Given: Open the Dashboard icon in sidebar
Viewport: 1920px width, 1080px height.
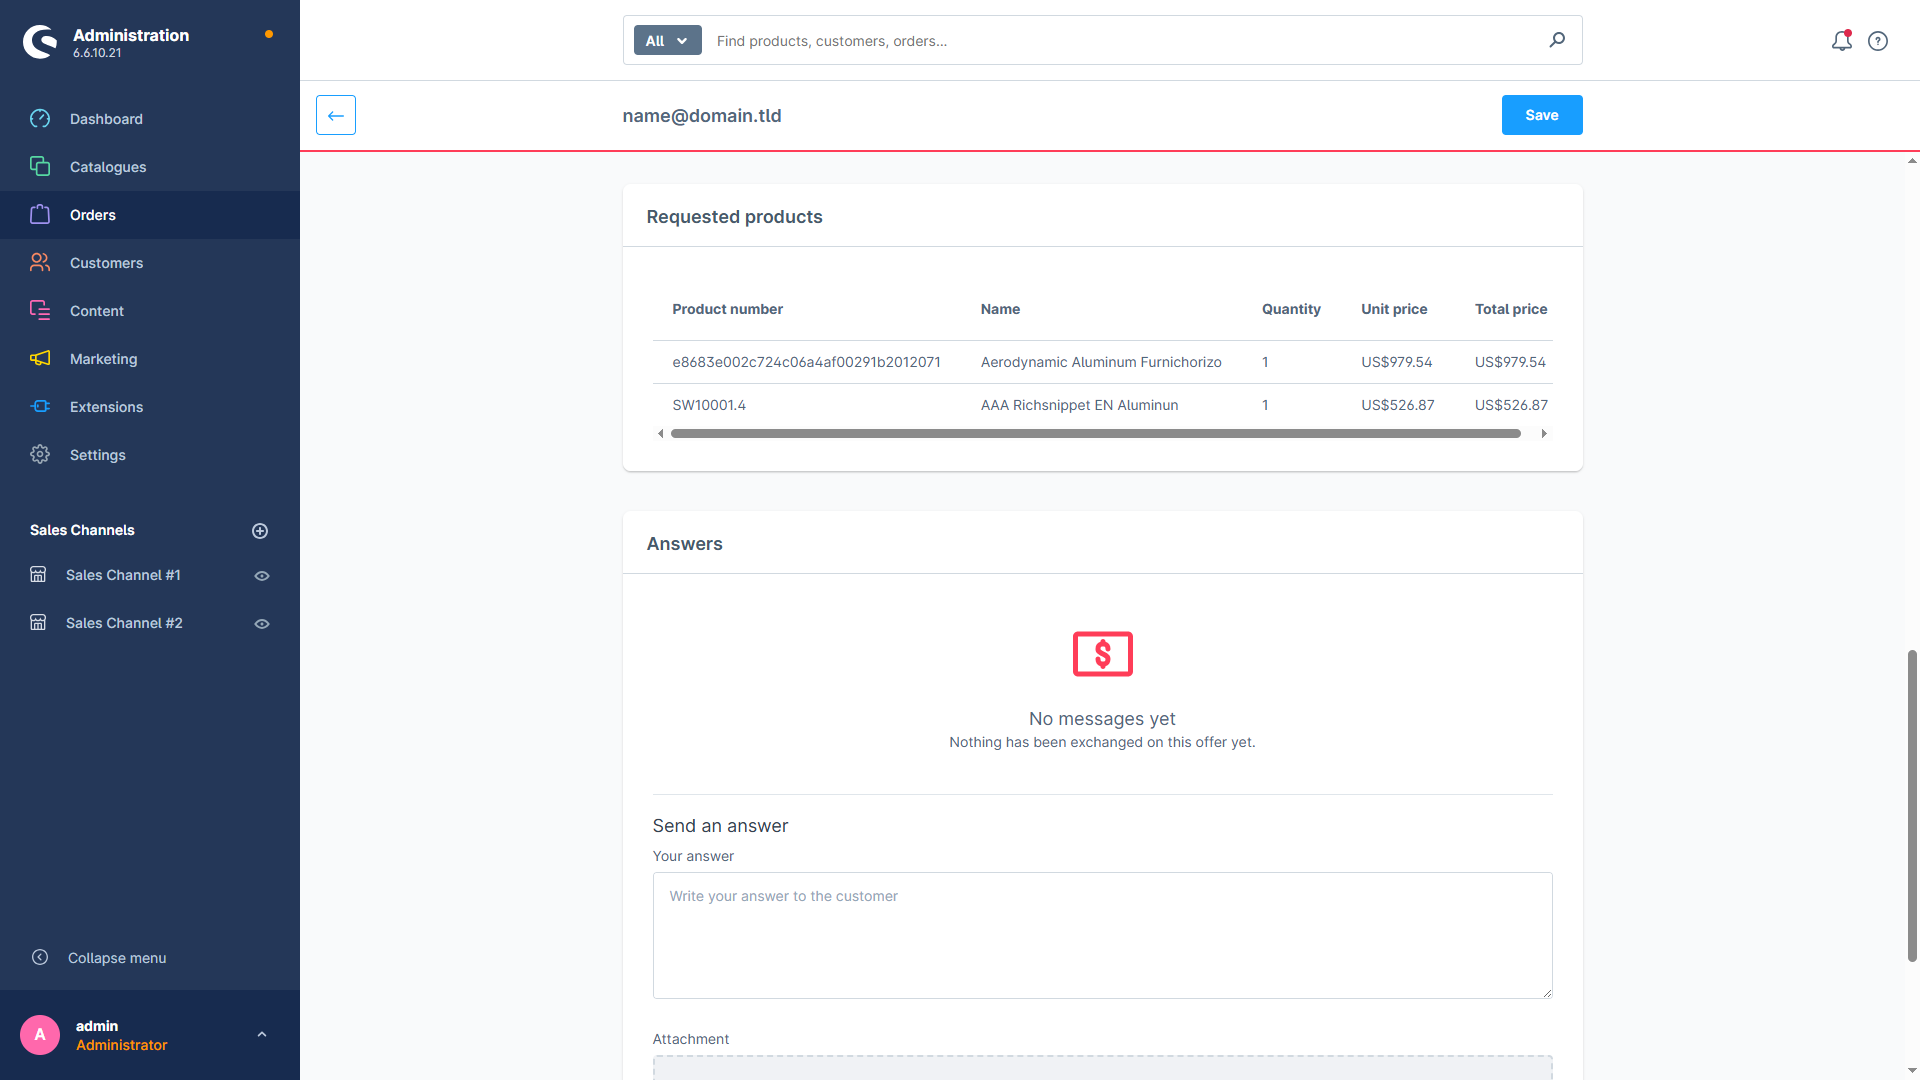Looking at the screenshot, I should click(40, 119).
